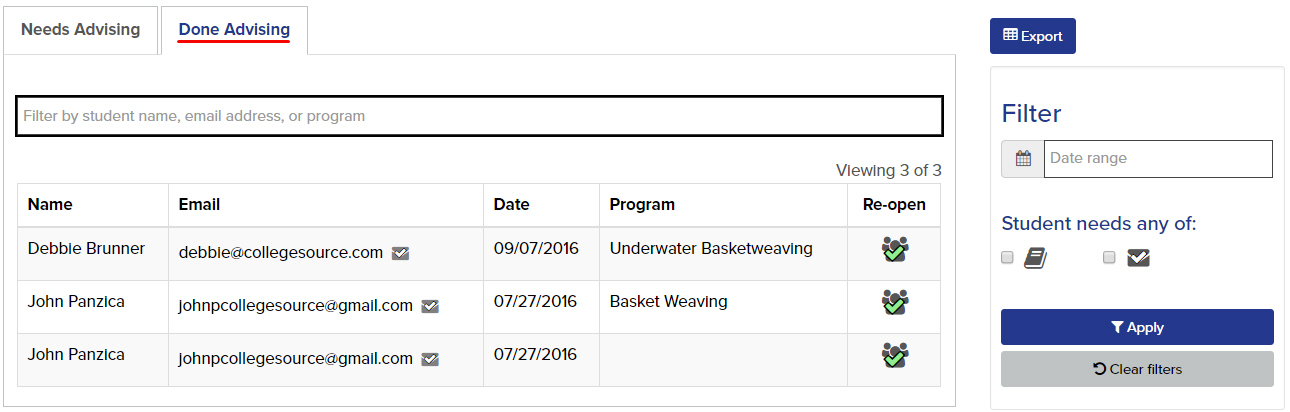1290x412 pixels.
Task: Switch to the Needs Advising tab
Action: (x=81, y=30)
